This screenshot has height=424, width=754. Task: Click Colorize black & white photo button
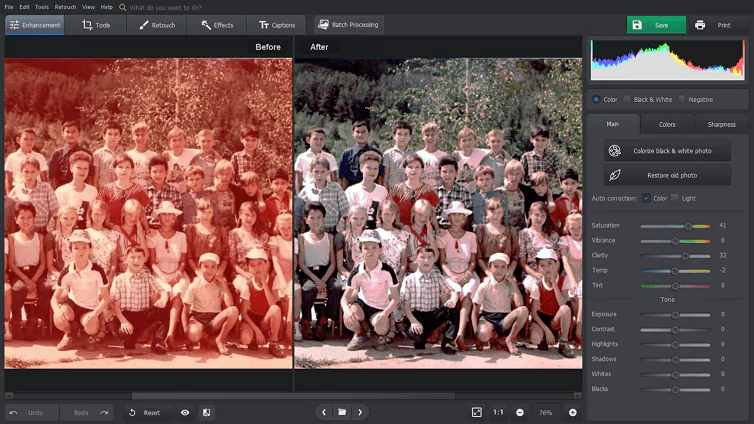tap(667, 150)
